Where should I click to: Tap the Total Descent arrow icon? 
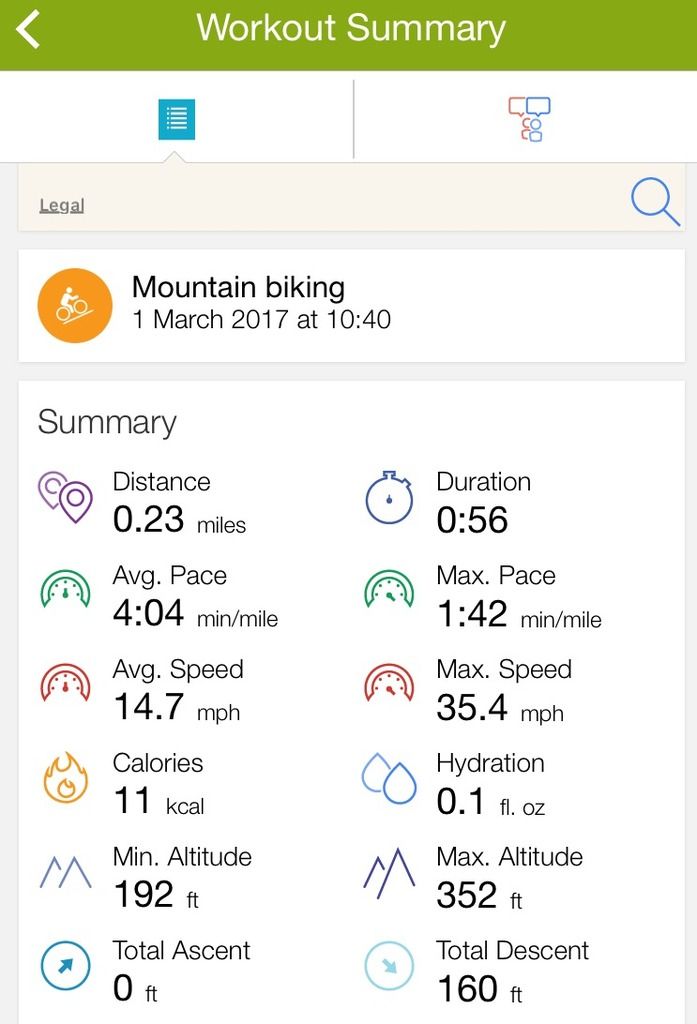389,966
